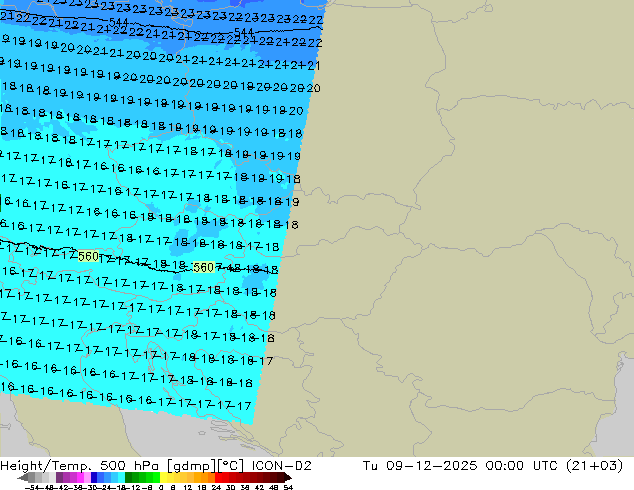Screen dimensions: 634x490
Task: Click the (21+03) forecast offset text
Action: pyautogui.click(x=594, y=466)
